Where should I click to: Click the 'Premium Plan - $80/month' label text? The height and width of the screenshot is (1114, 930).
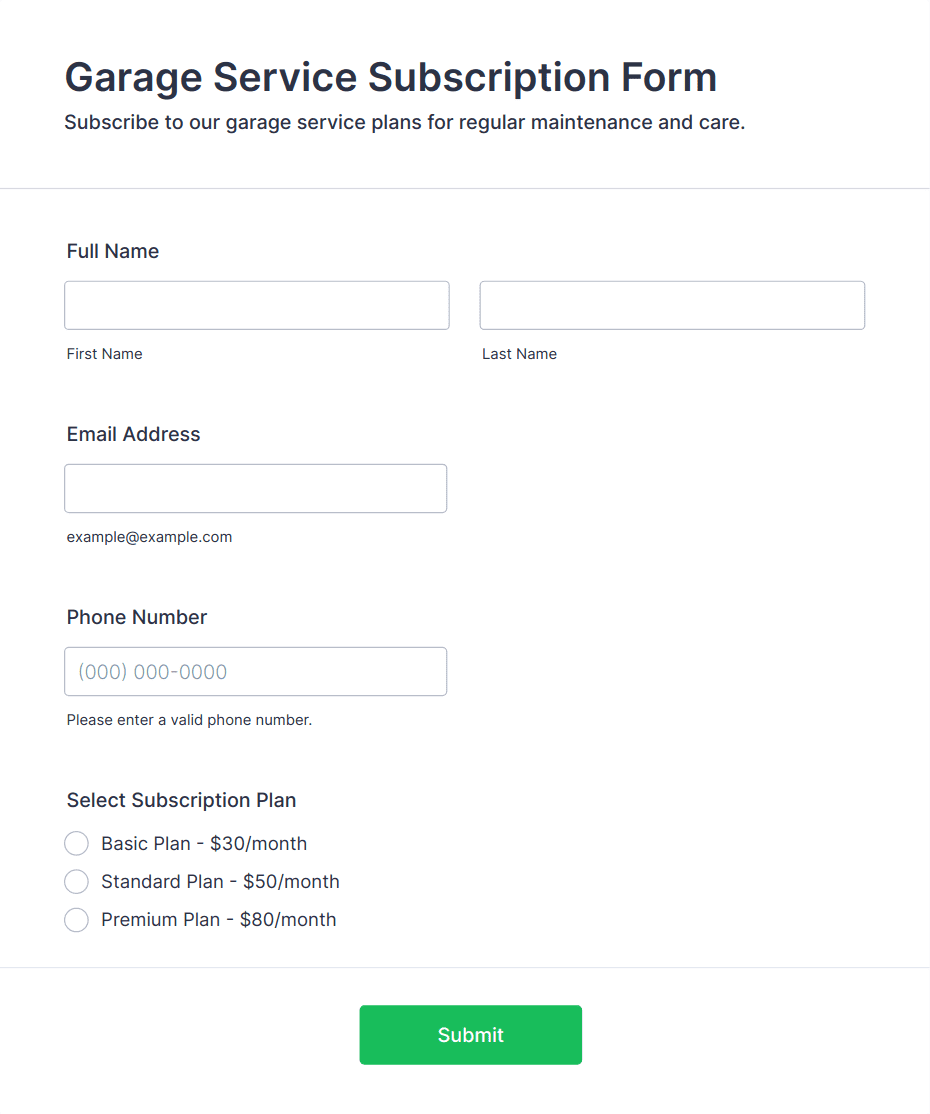(x=219, y=920)
